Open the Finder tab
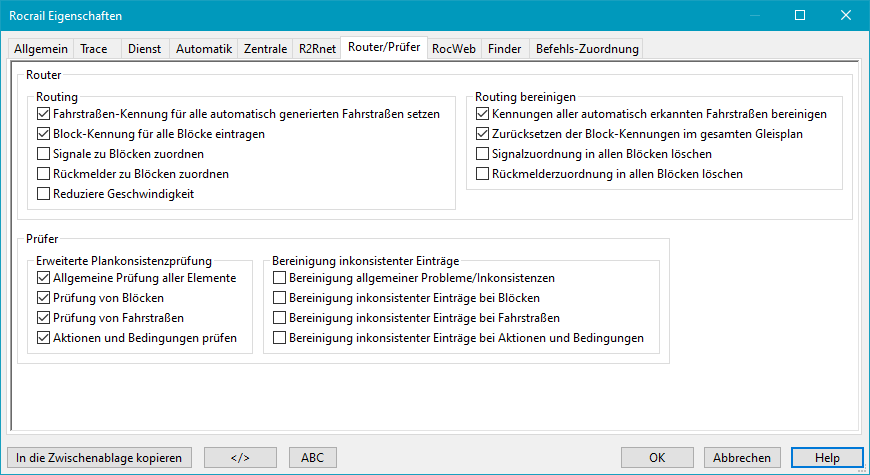The height and width of the screenshot is (475, 870). (x=504, y=48)
